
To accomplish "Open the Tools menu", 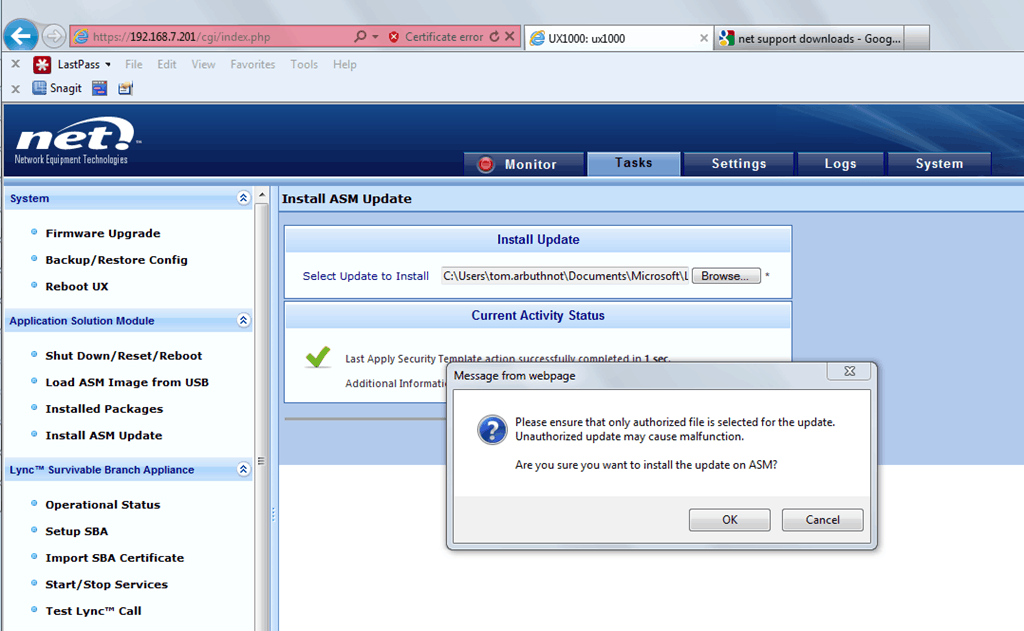I will tap(303, 64).
